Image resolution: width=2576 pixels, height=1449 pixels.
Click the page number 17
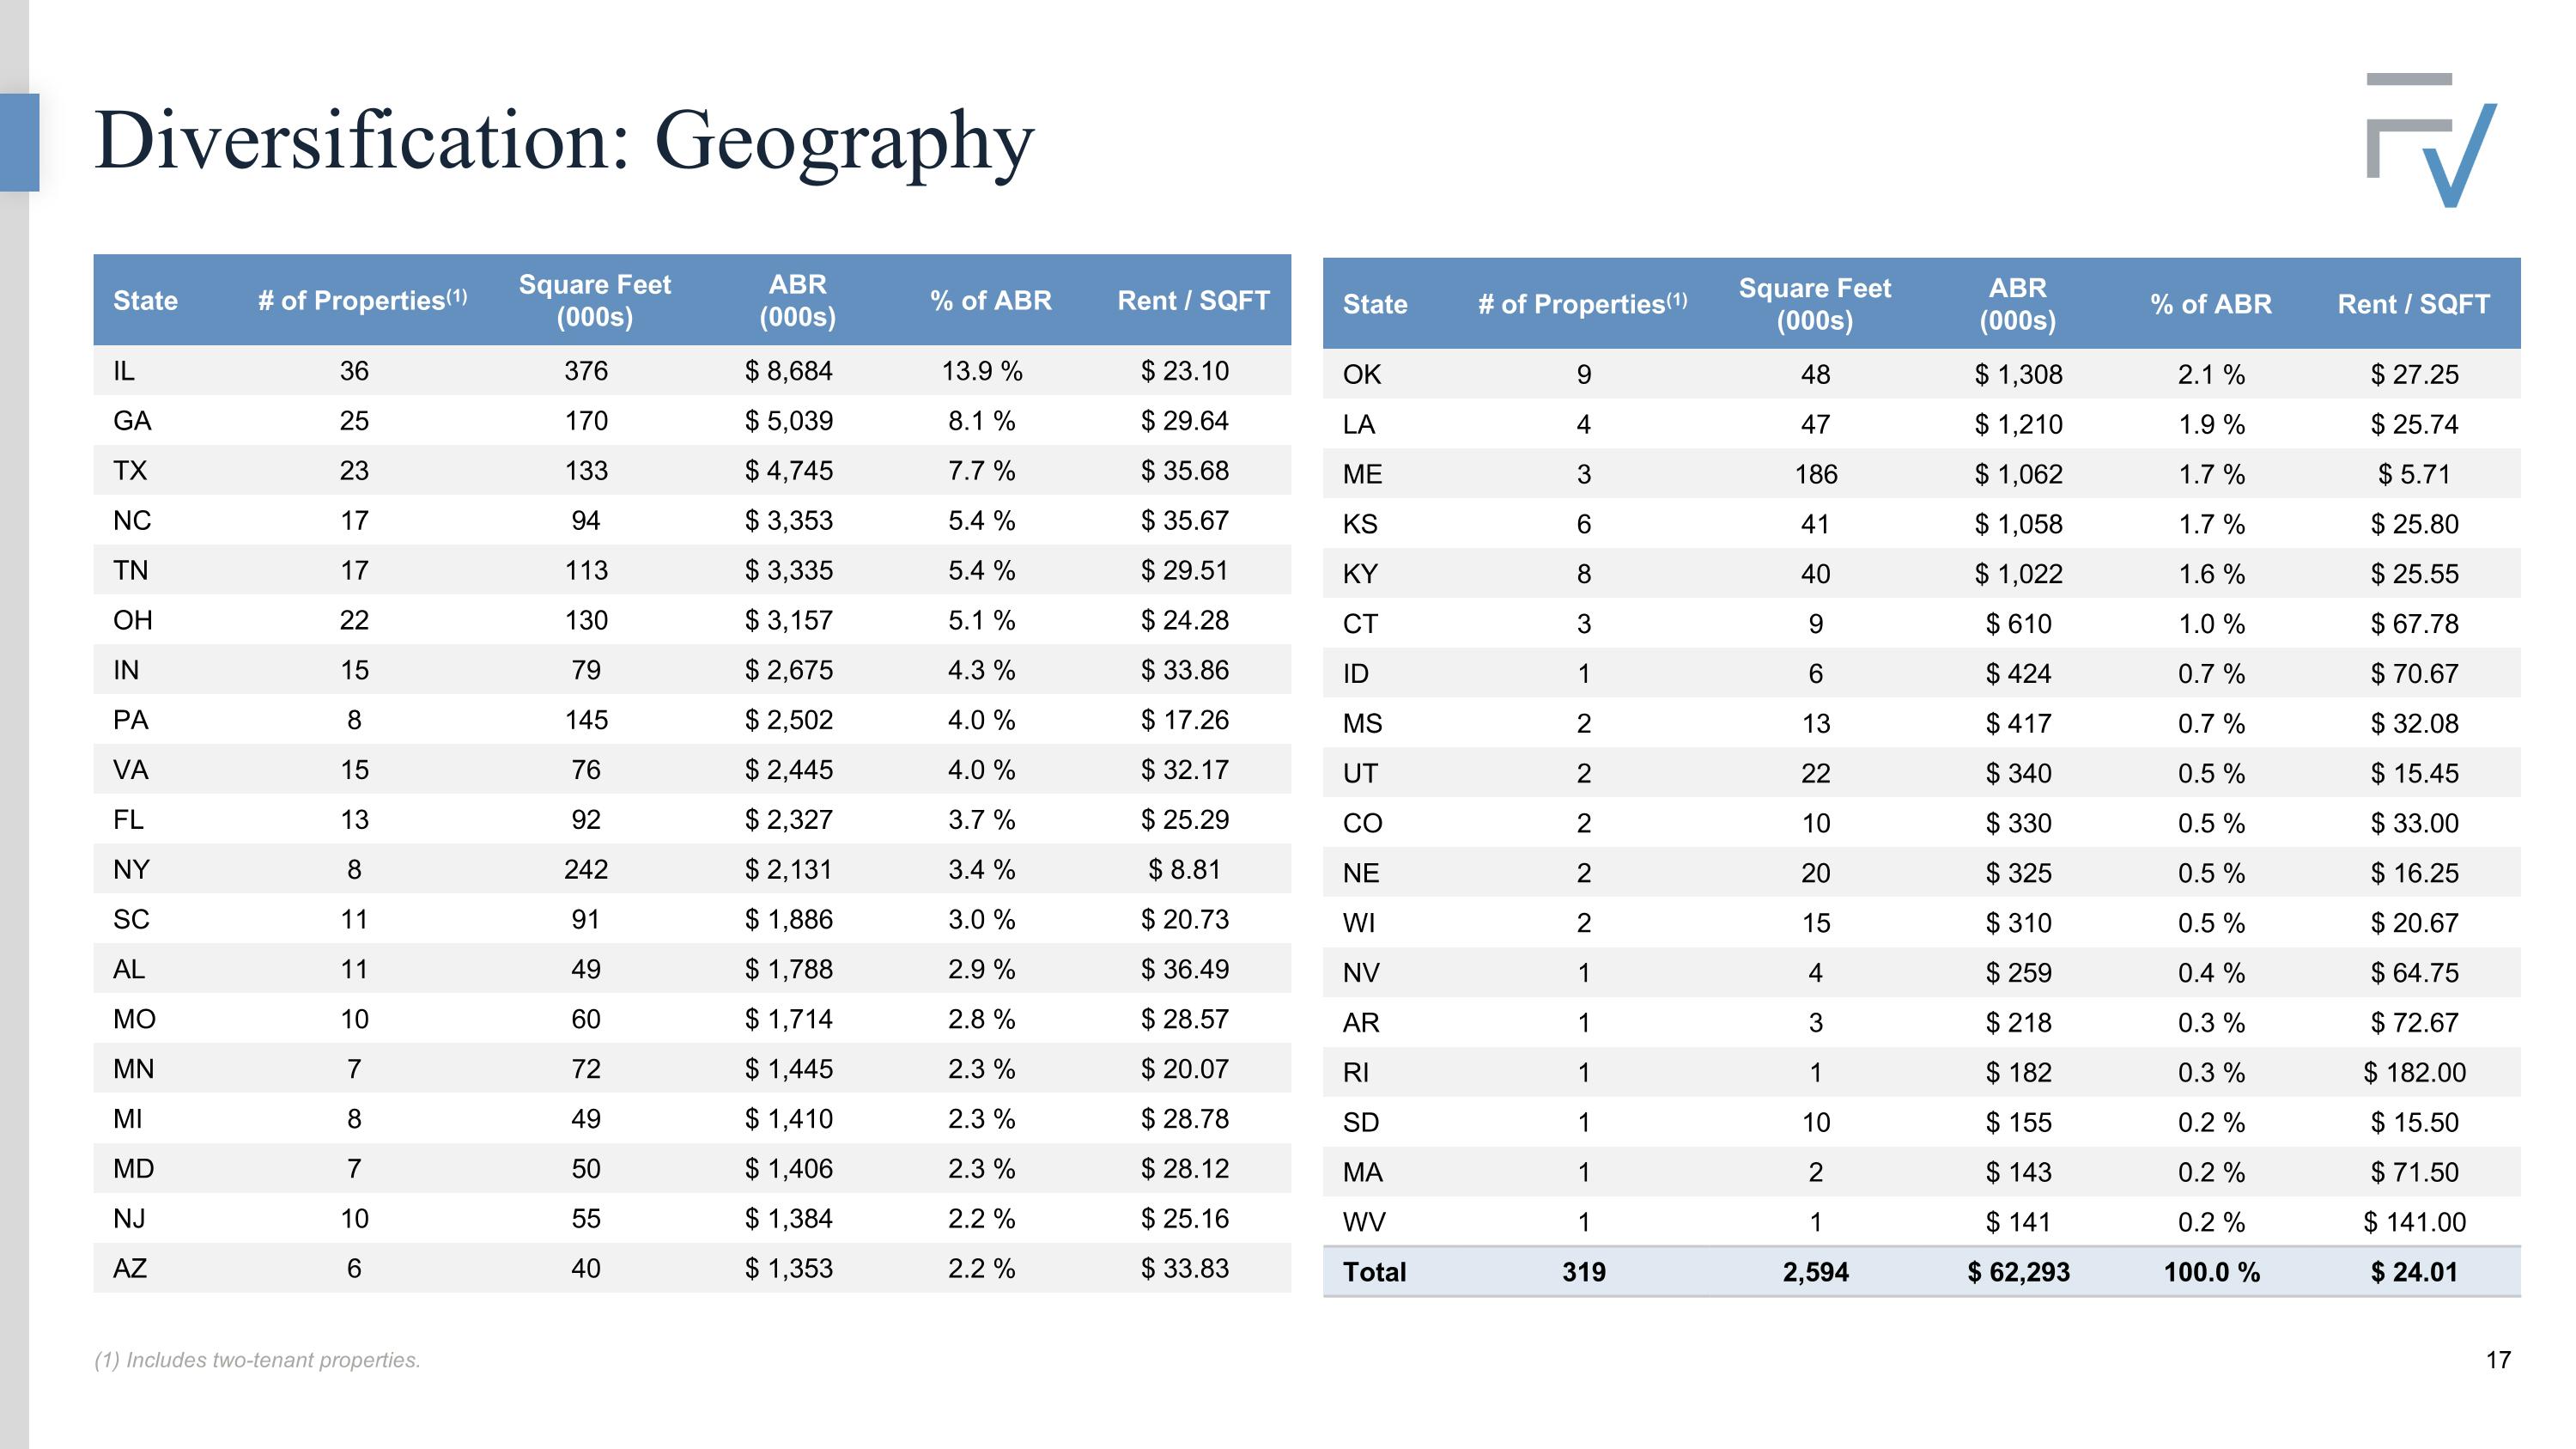2498,1360
